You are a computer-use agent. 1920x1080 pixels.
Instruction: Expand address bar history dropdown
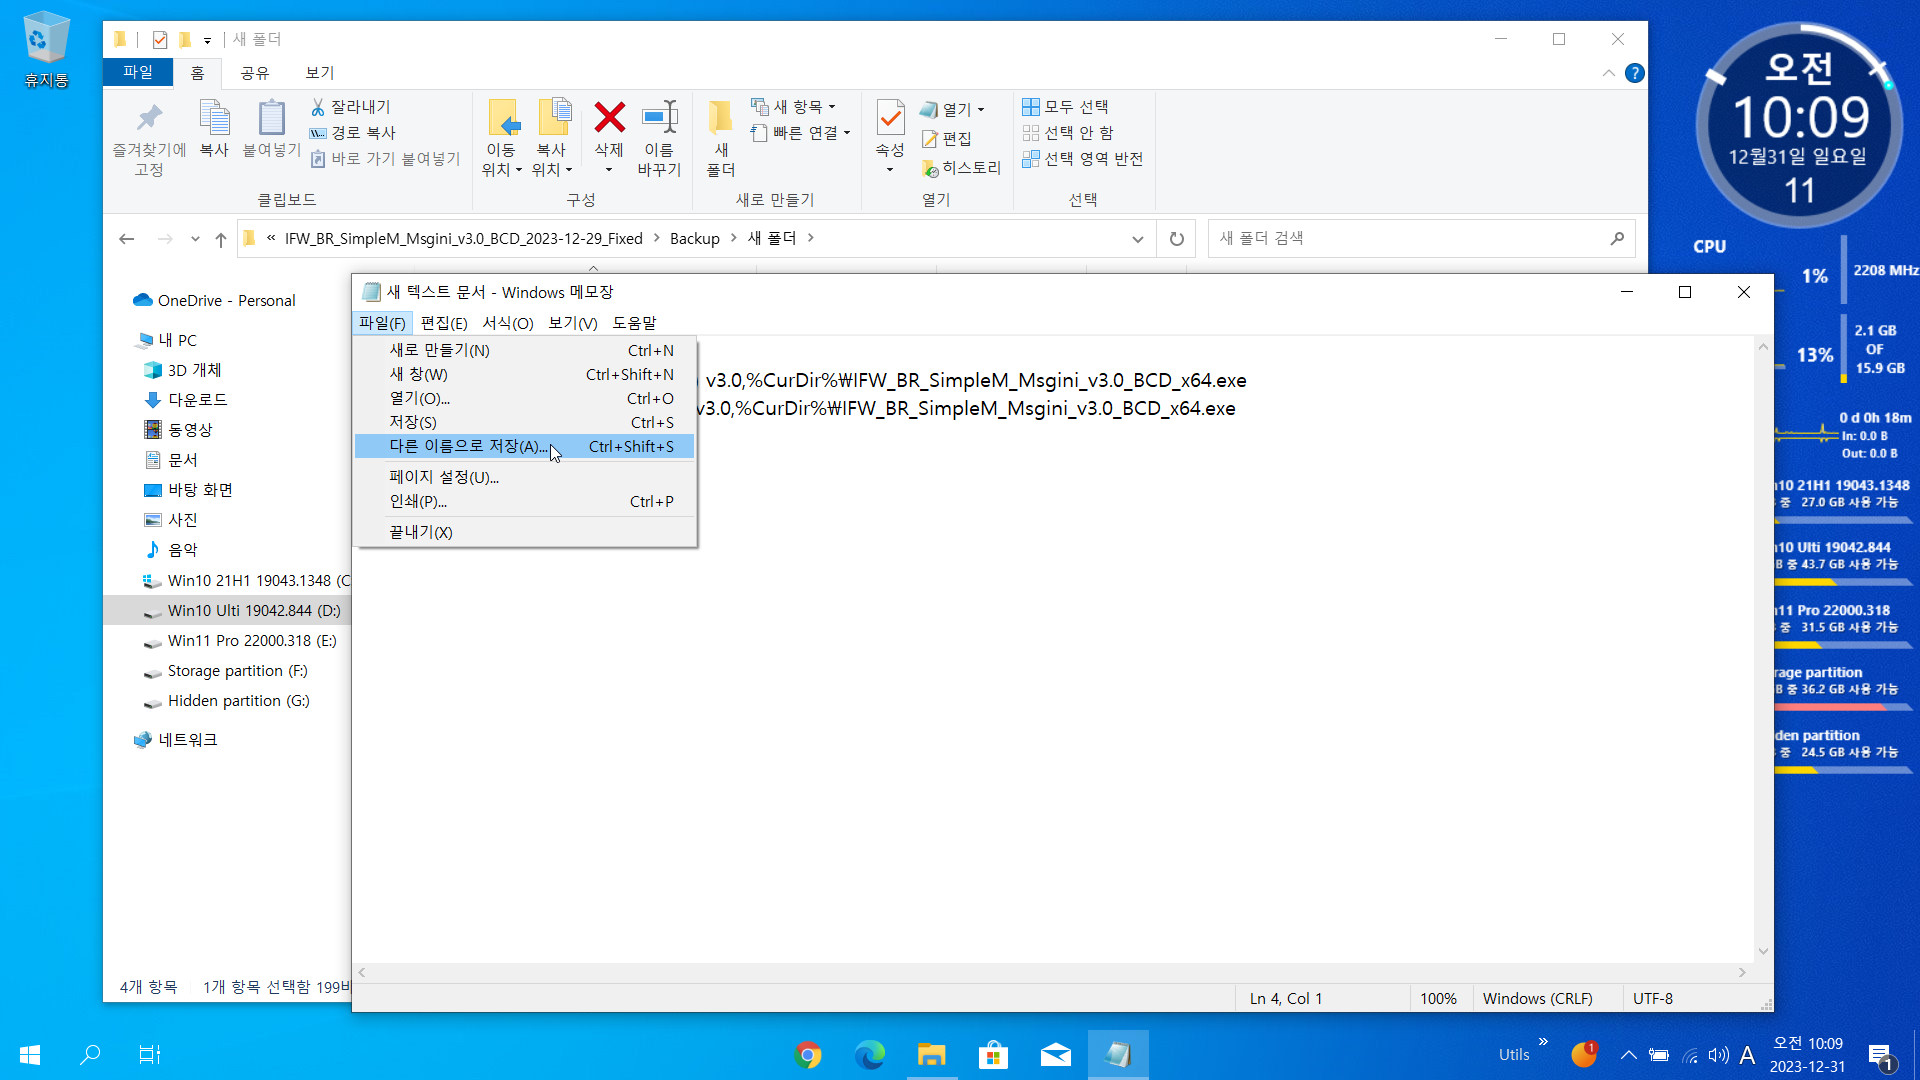[x=1138, y=239]
